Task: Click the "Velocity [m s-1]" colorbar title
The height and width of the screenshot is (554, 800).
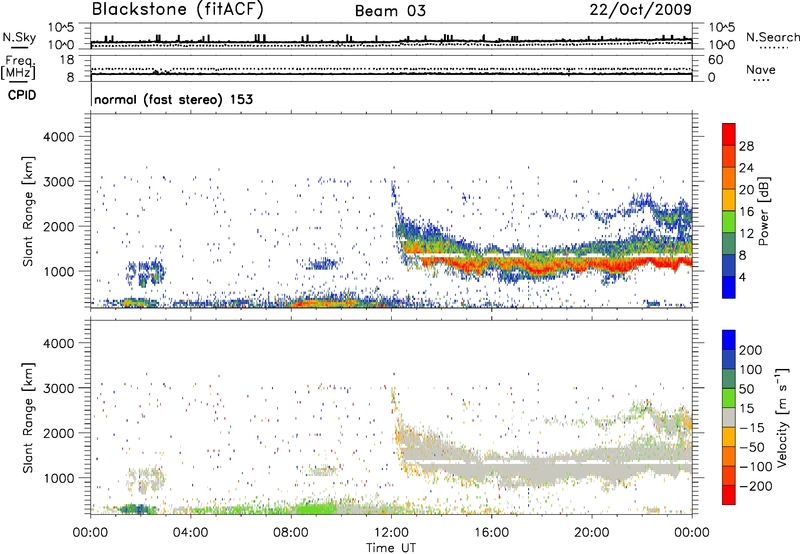Action: click(x=782, y=417)
